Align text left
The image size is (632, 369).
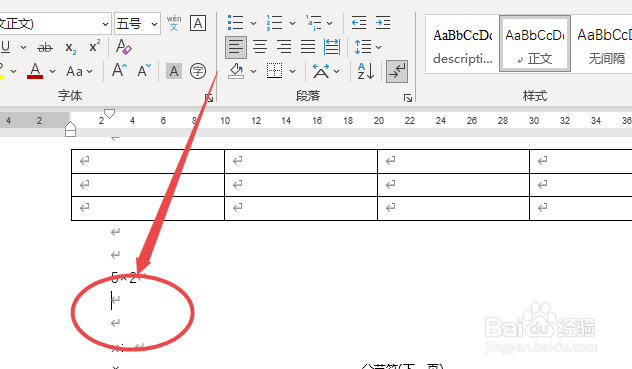coord(236,47)
